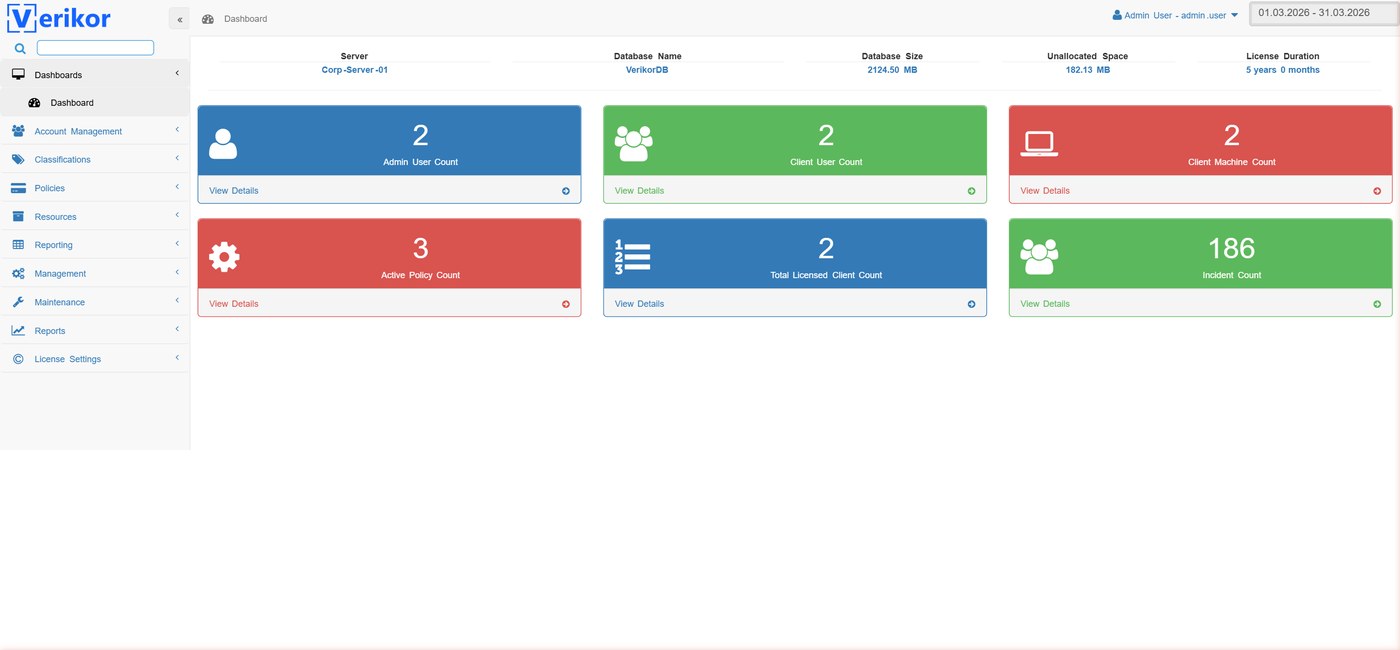Click the Client User Count group icon
Viewport: 1400px width, 650px height.
[633, 144]
